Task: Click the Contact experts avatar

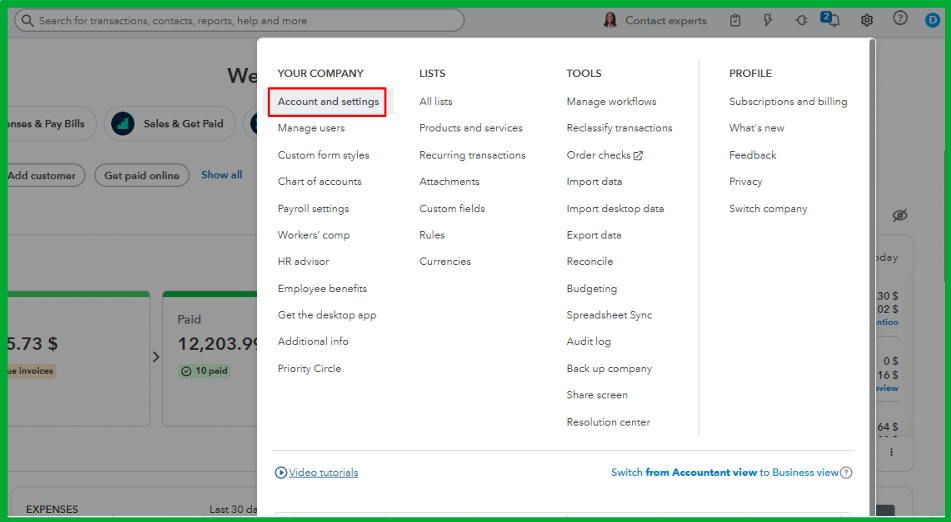Action: 610,20
